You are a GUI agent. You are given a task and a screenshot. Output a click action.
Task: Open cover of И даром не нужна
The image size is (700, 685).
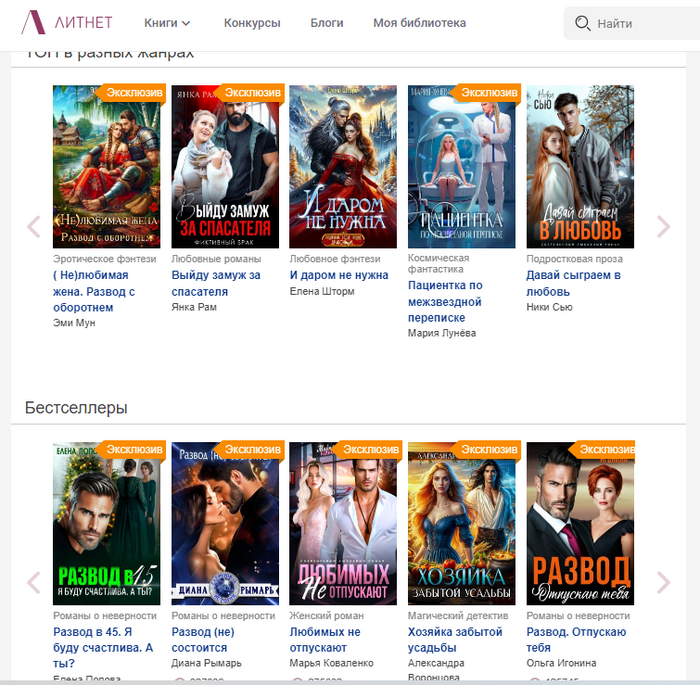click(x=343, y=167)
